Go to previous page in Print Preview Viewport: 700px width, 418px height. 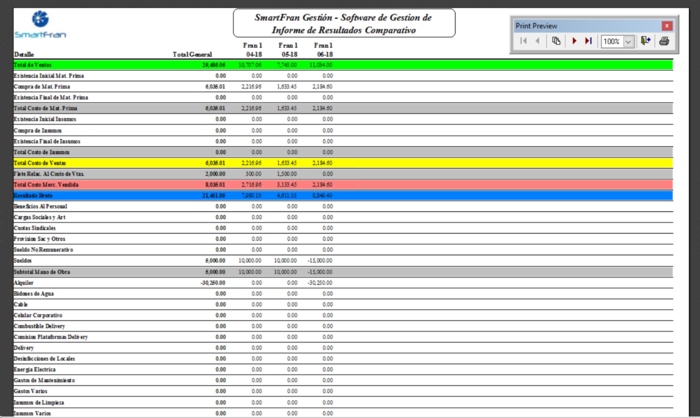(x=538, y=41)
